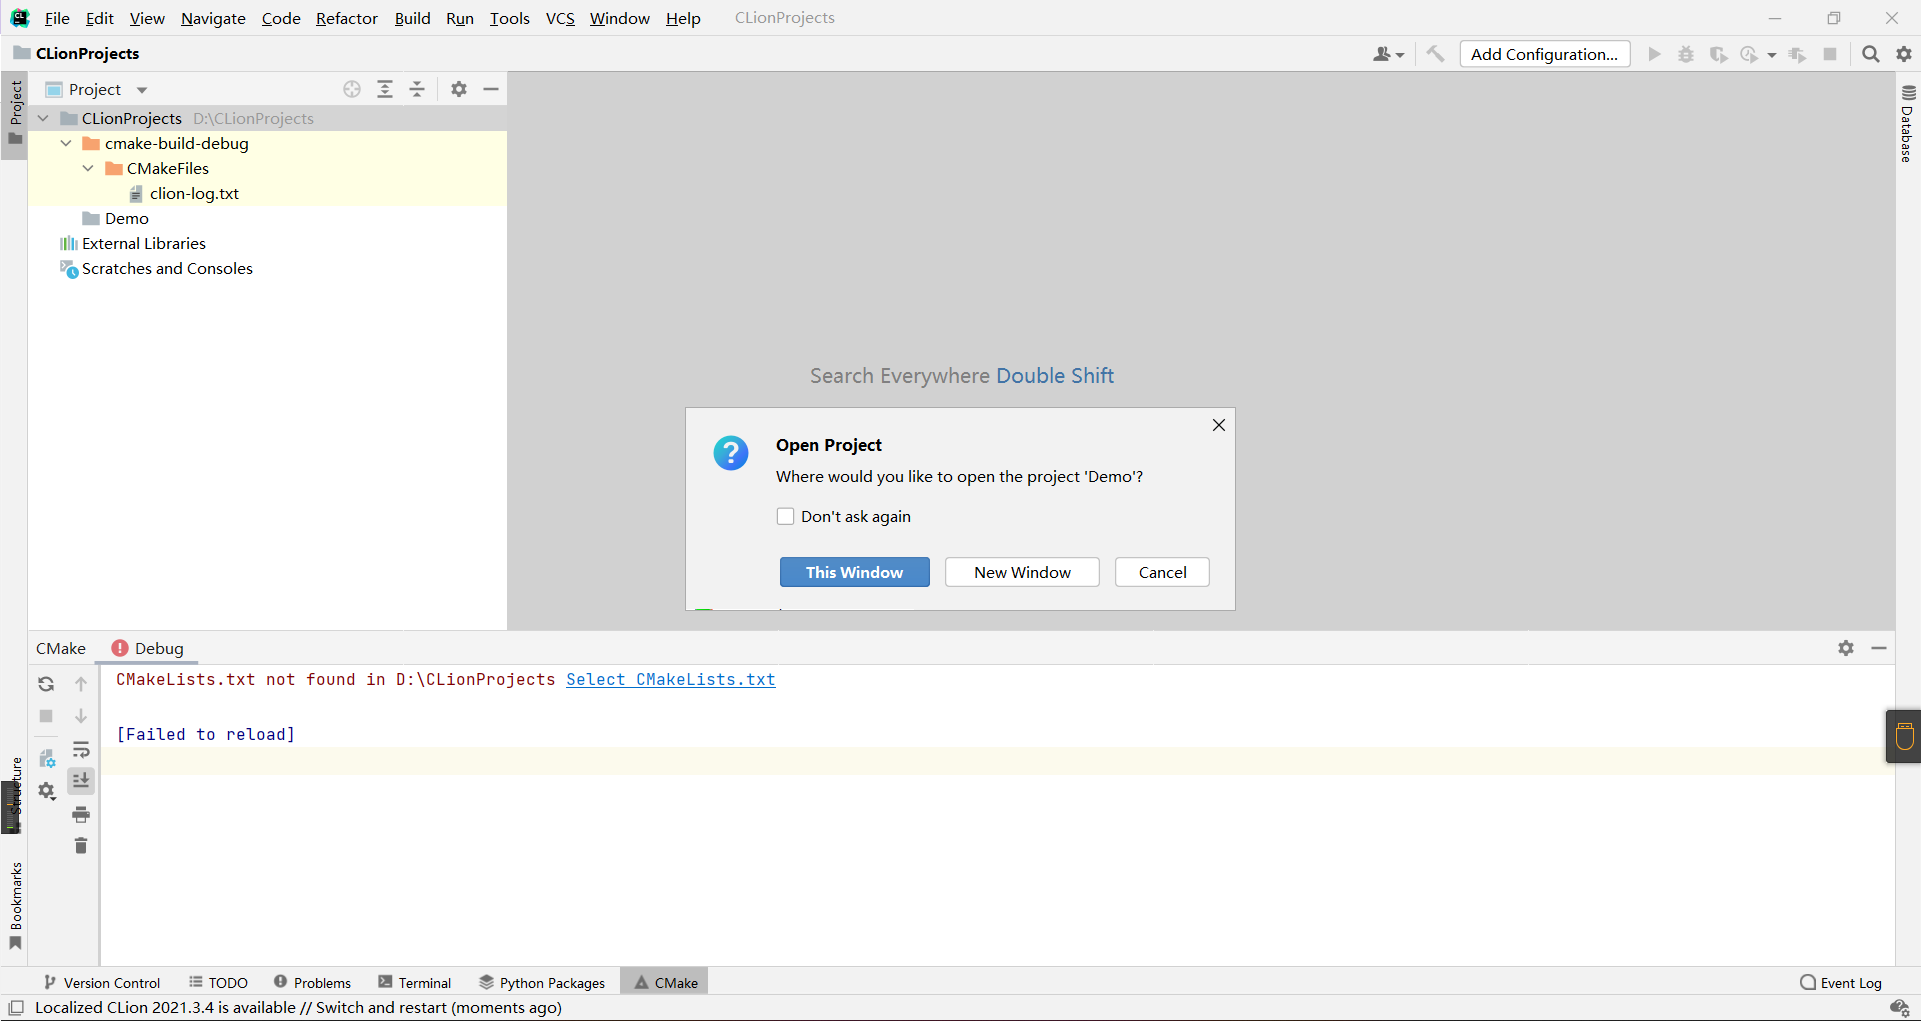Click the Clear All trash icon

coord(81,846)
